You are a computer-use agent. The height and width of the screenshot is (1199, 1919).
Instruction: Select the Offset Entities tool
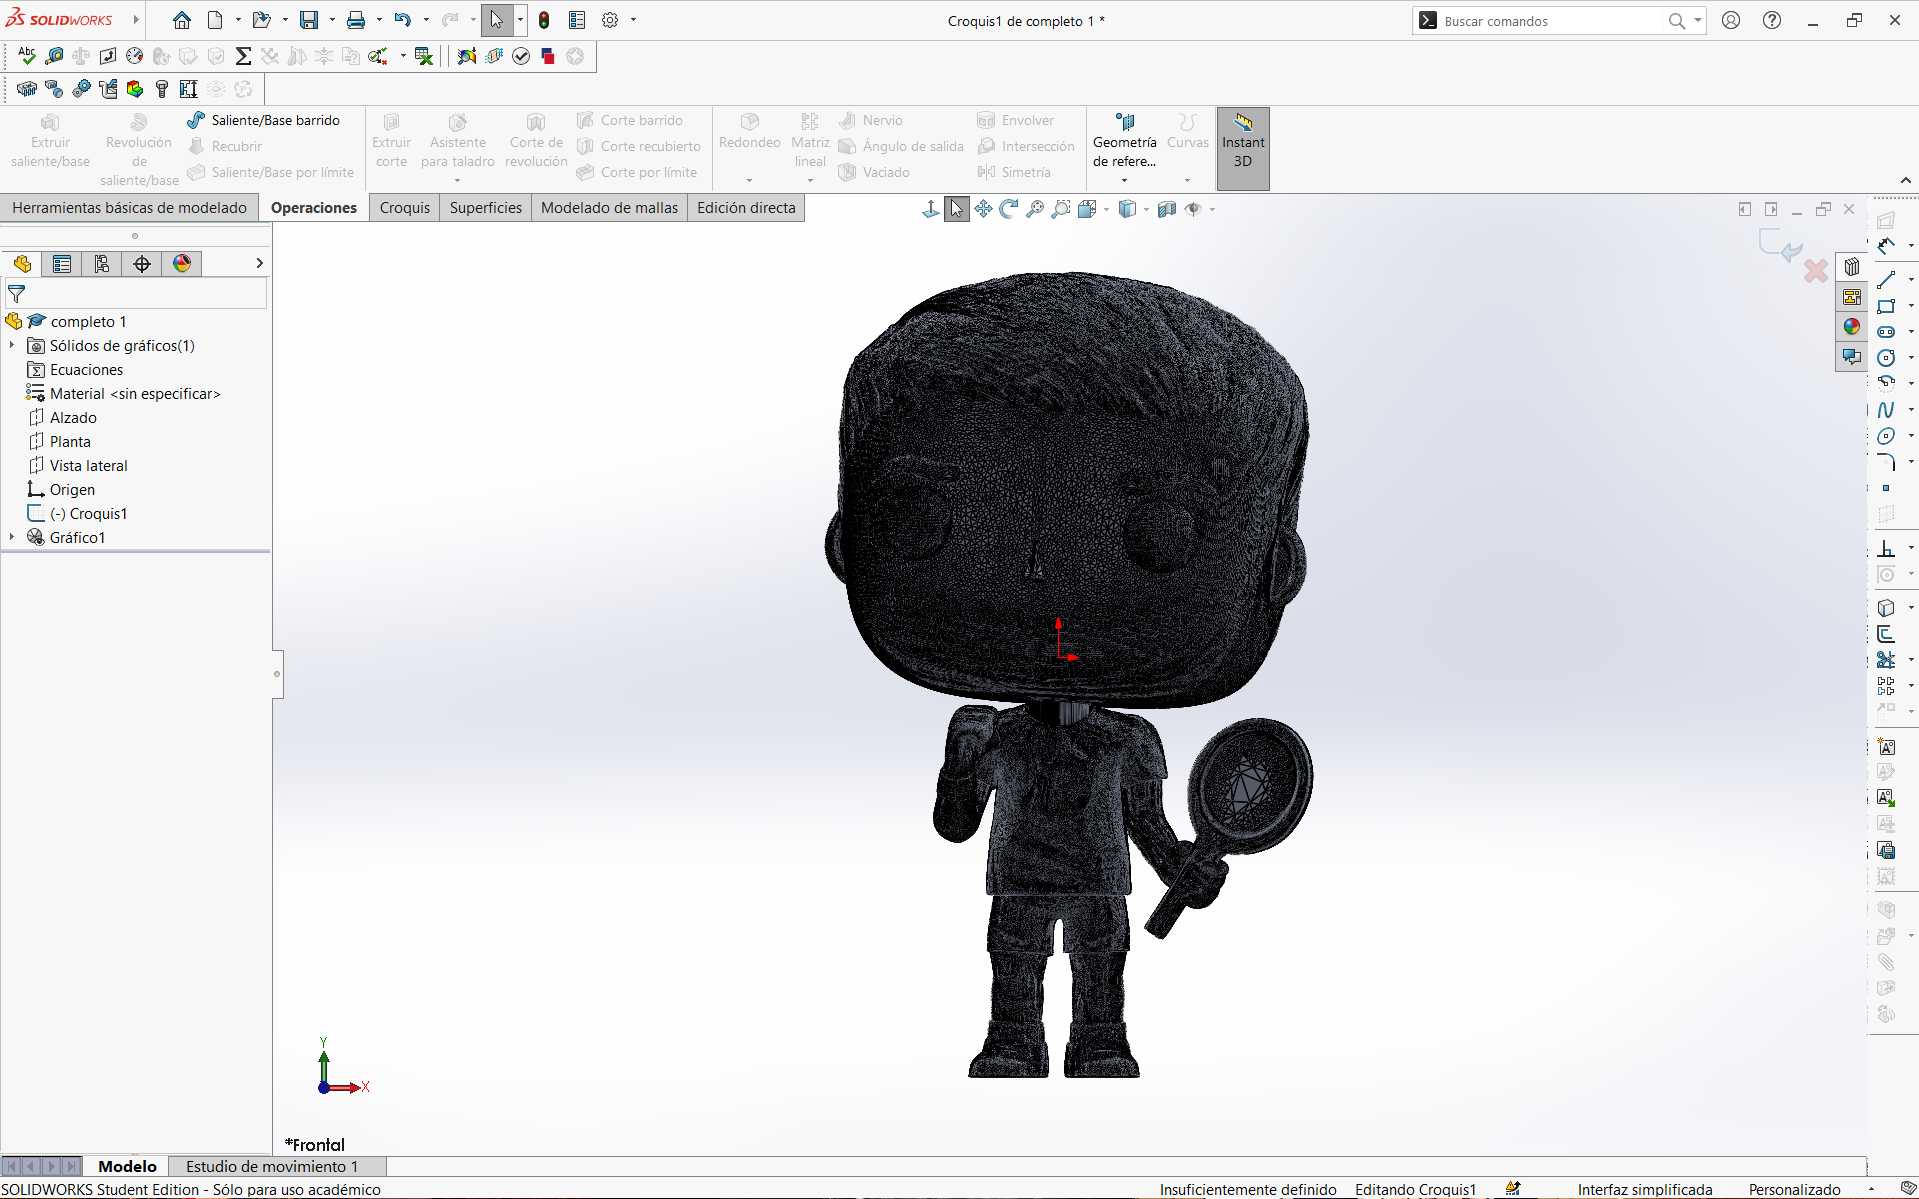(1886, 633)
